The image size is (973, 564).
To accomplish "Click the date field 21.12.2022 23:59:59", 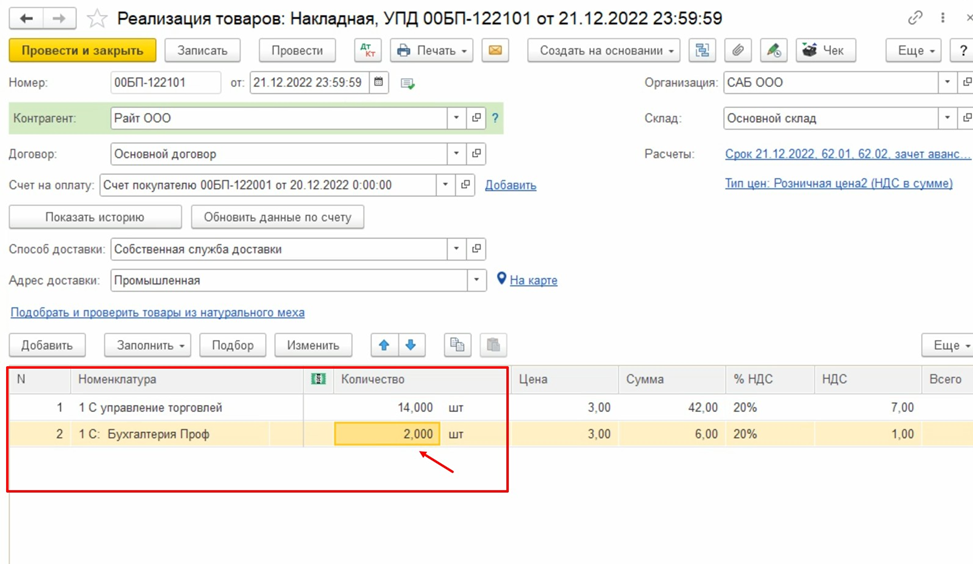I will (310, 83).
